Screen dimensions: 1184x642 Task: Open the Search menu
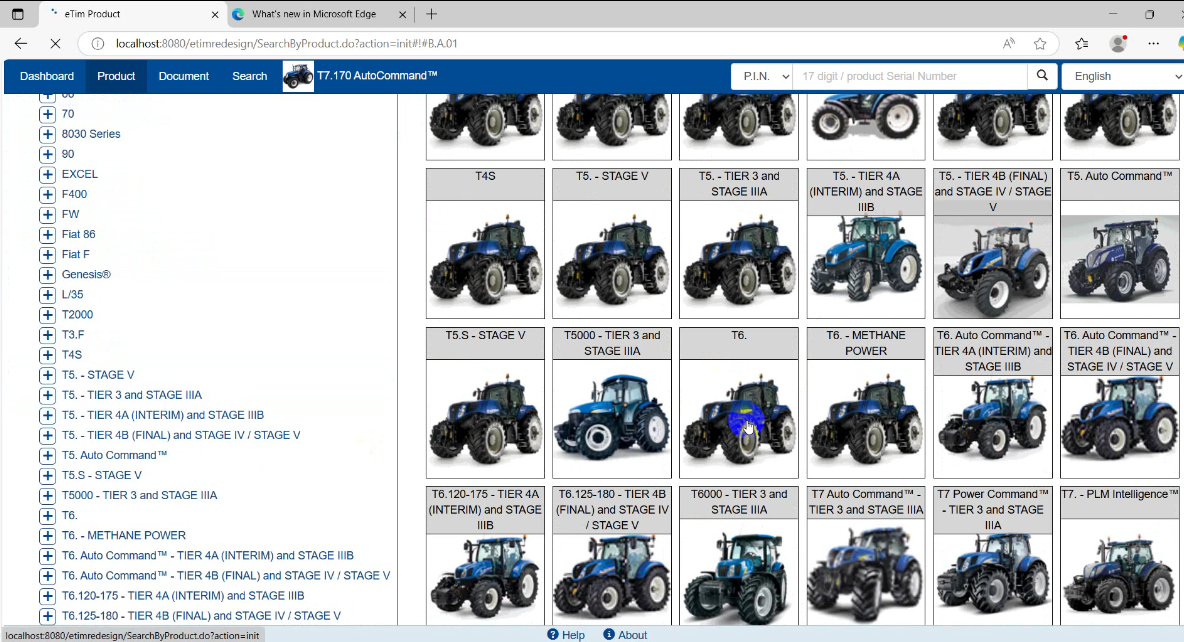[250, 76]
